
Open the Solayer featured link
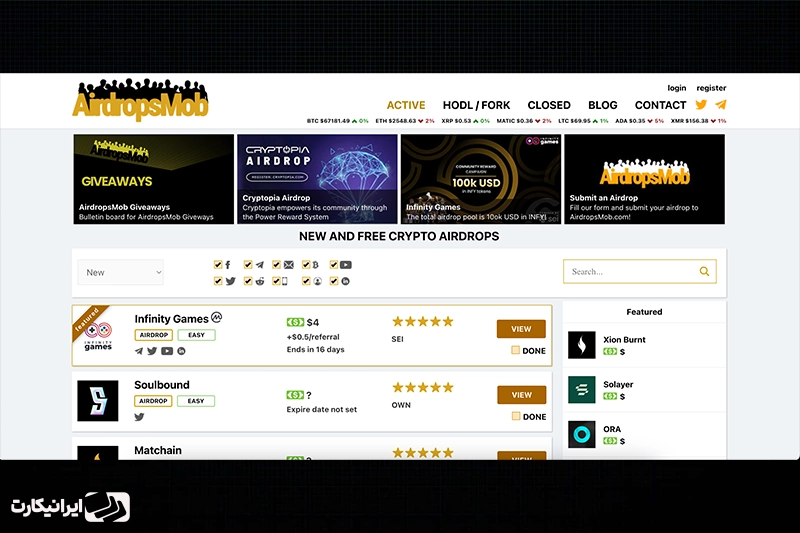tap(618, 385)
